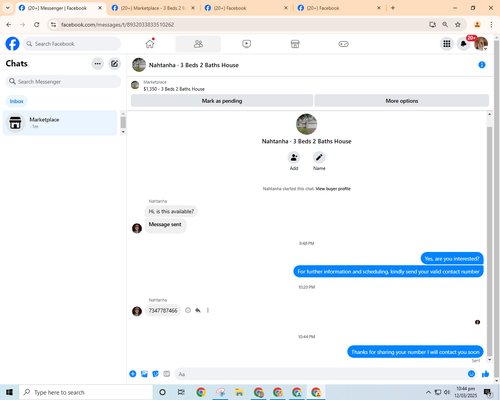Image resolution: width=500 pixels, height=400 pixels.
Task: Click the '$1,350 - 3 Beds 2 Baths House' listing text
Action: (174, 89)
